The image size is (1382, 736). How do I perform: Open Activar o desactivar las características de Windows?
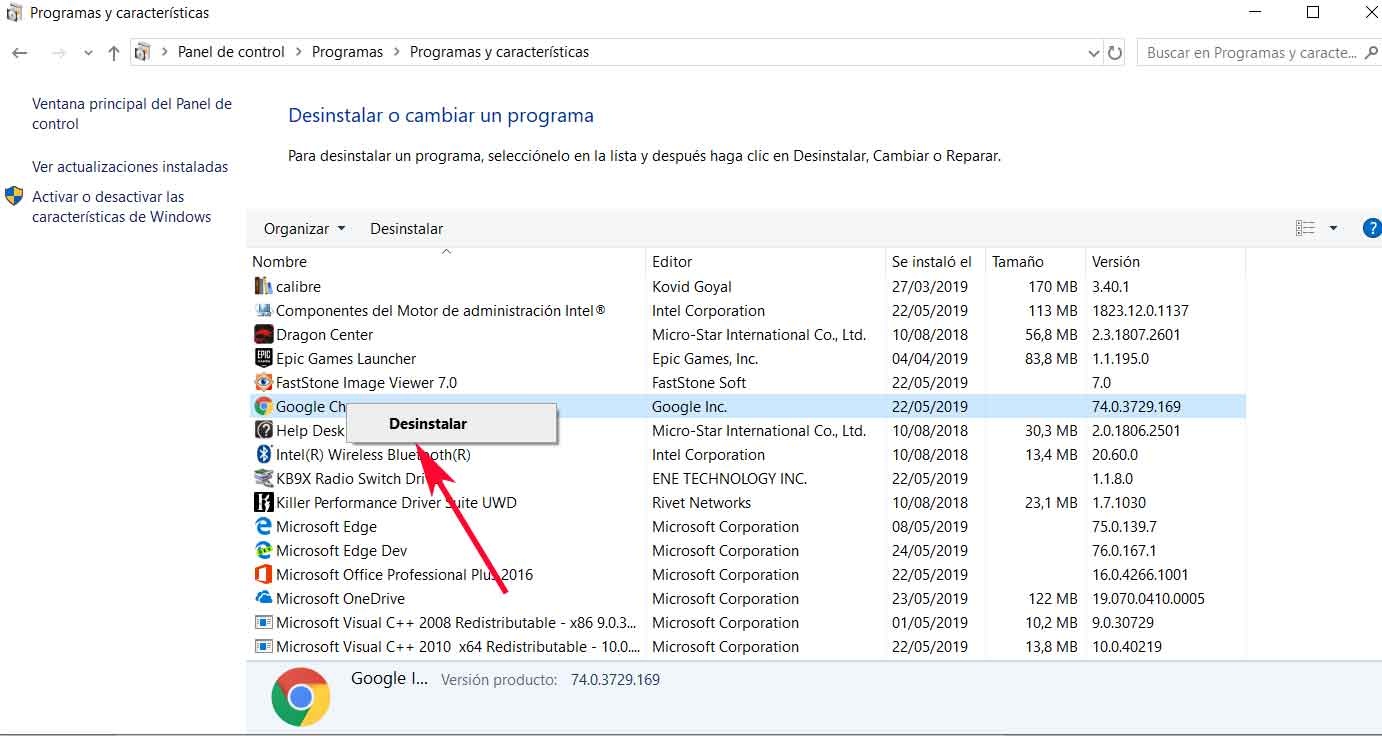point(121,207)
